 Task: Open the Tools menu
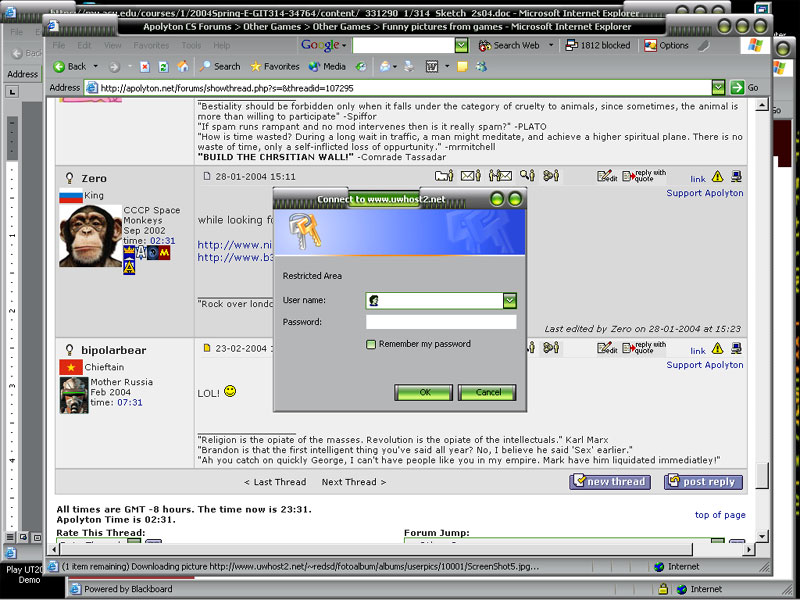click(x=190, y=45)
